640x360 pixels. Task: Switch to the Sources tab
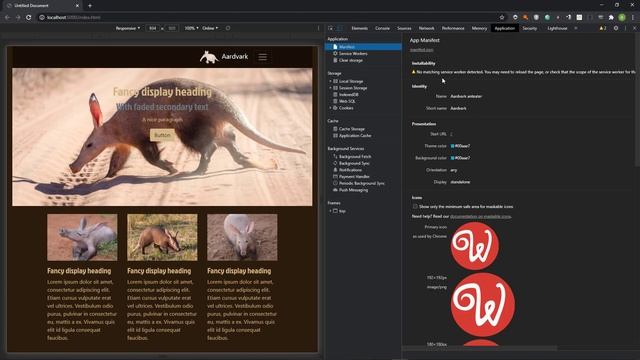click(x=404, y=28)
